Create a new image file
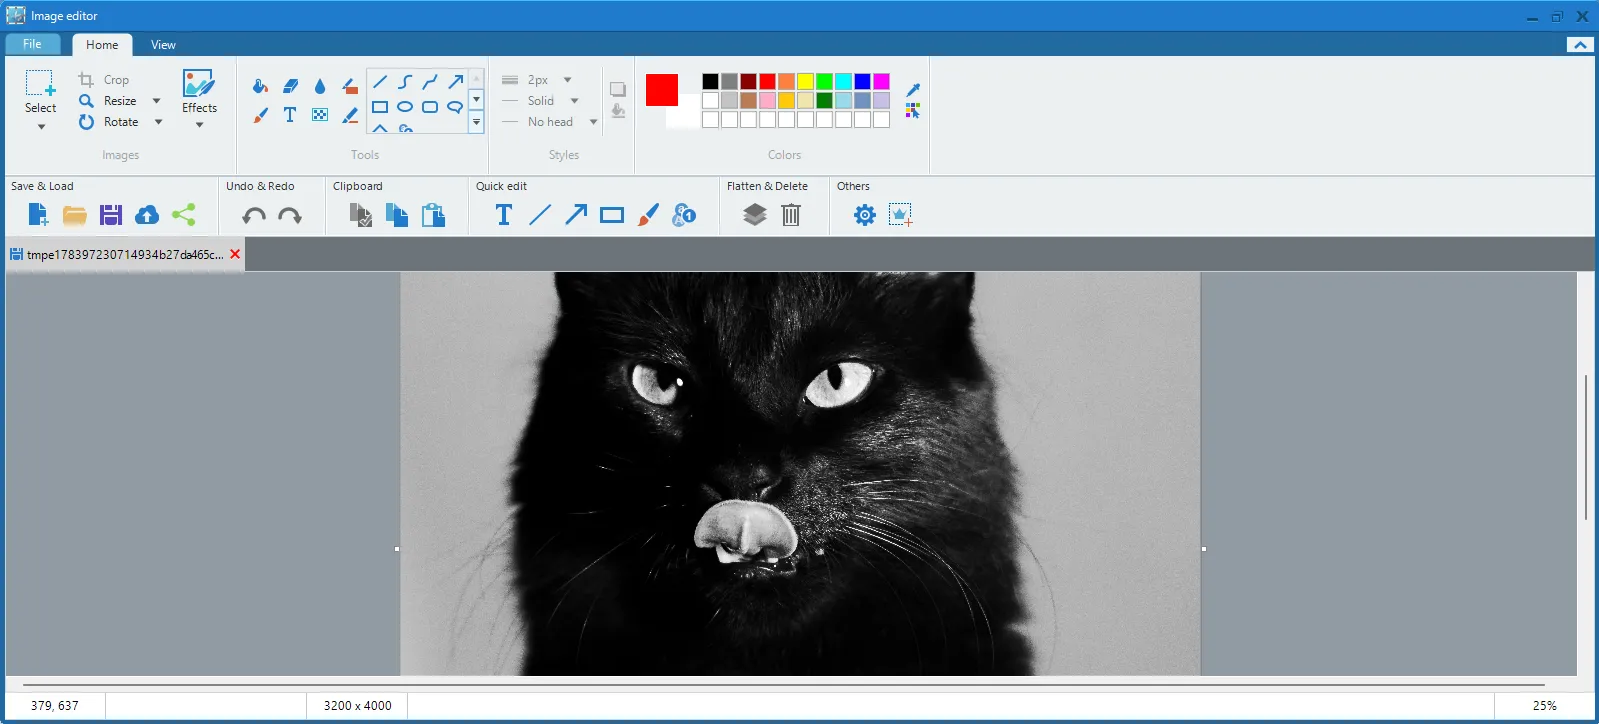The height and width of the screenshot is (724, 1599). pos(38,215)
